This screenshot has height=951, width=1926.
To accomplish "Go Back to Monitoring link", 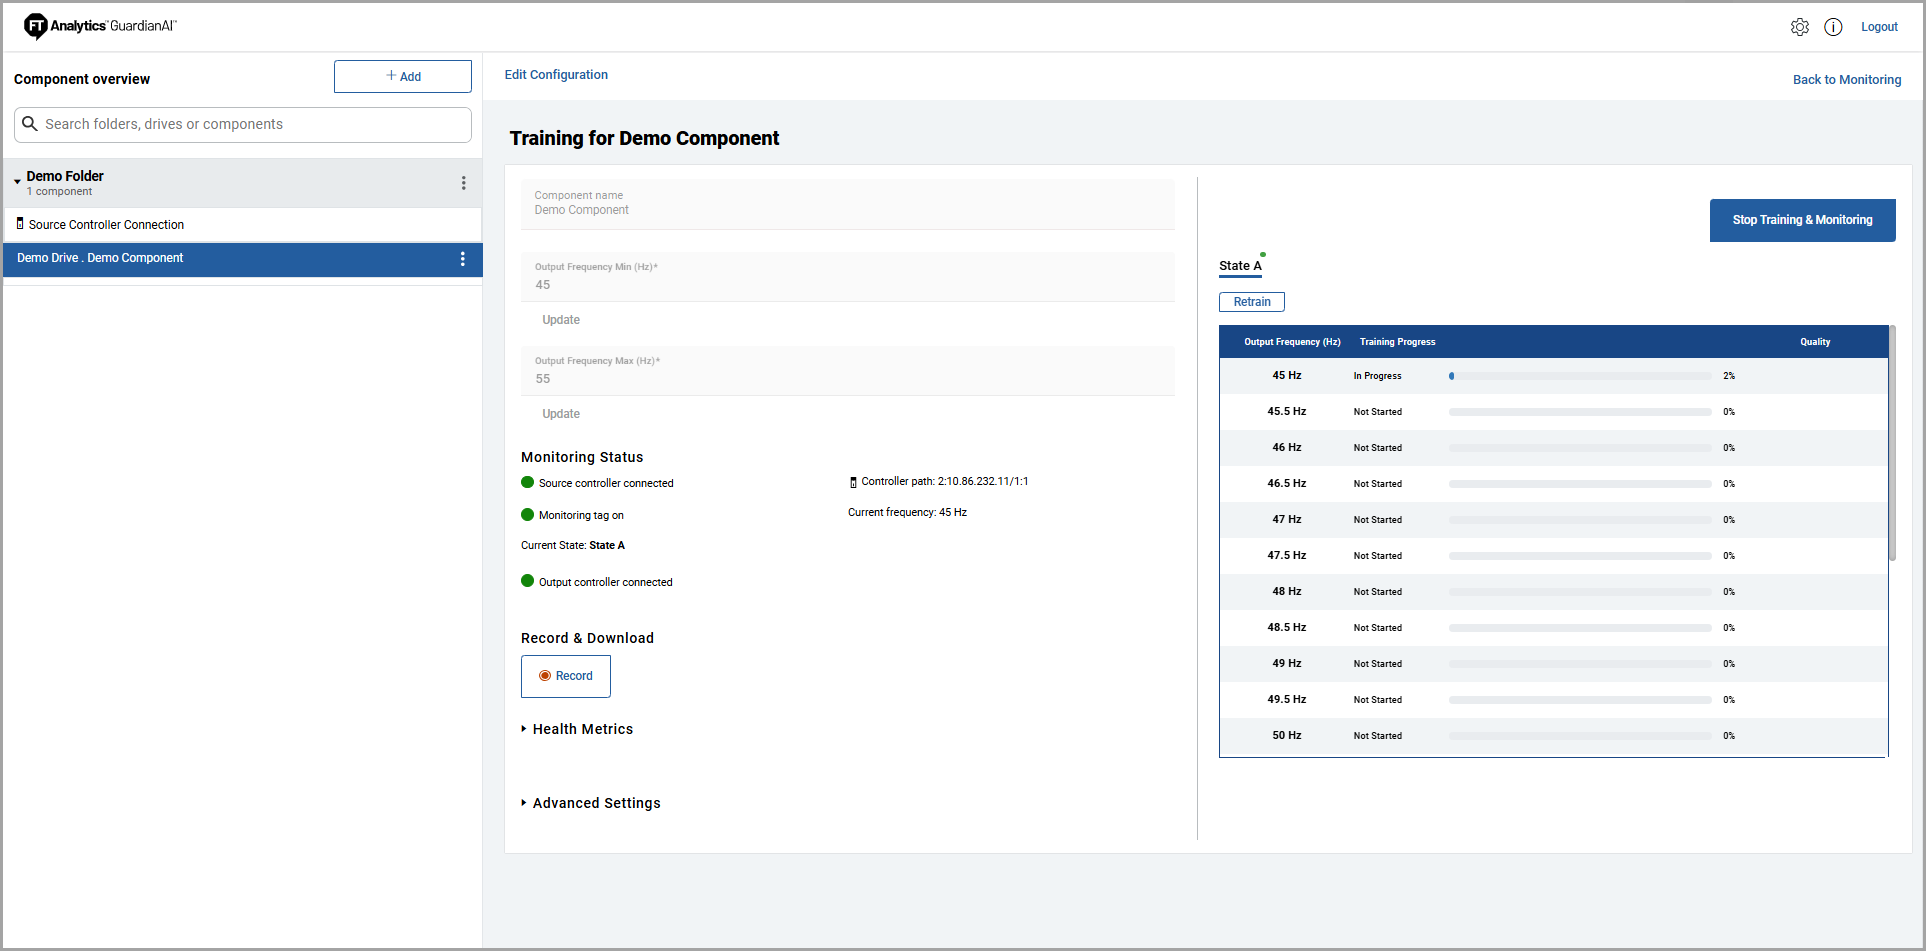I will click(x=1846, y=80).
